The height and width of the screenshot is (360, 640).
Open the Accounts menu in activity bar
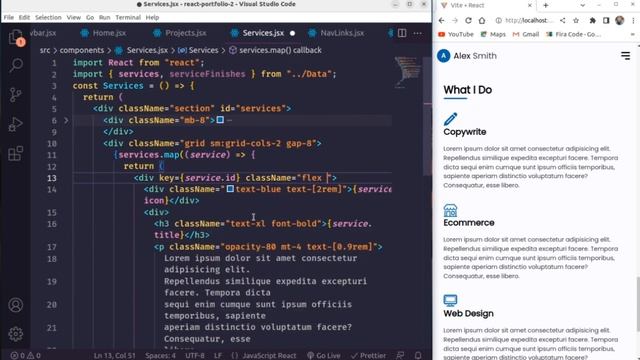[16, 305]
